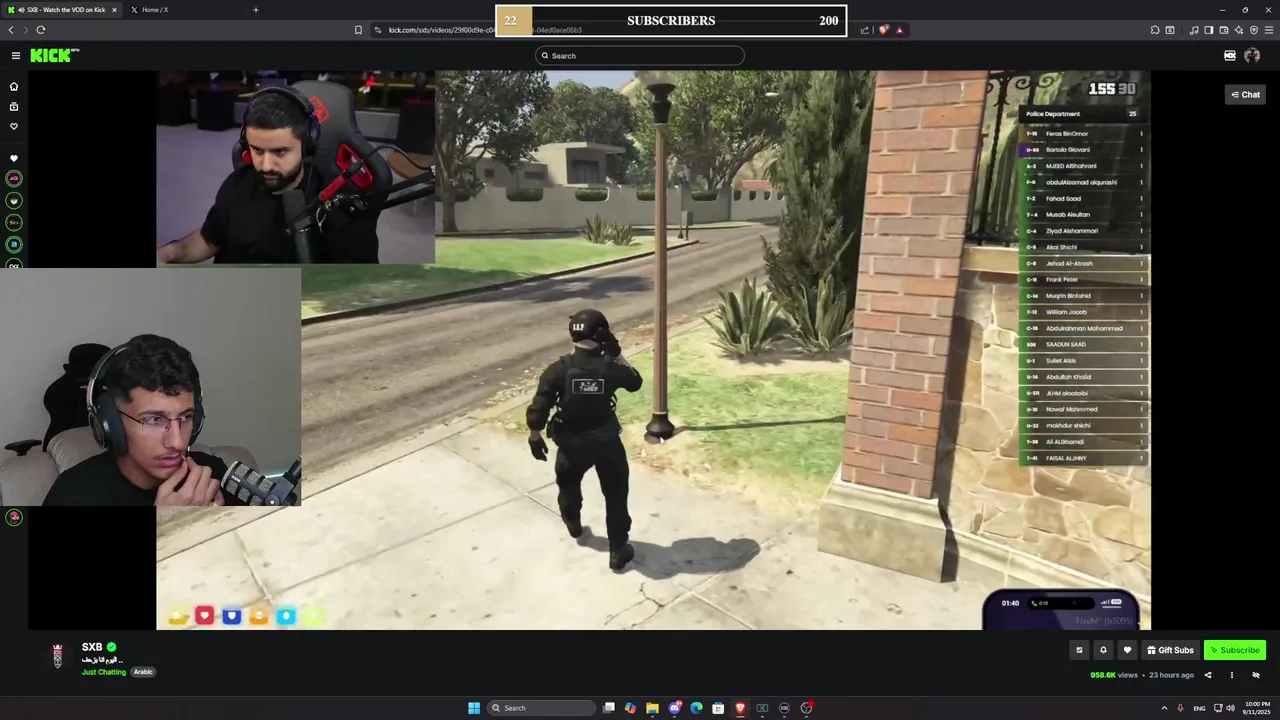Image resolution: width=1280 pixels, height=720 pixels.
Task: Open the browser main hamburger menu
Action: coord(1269,30)
